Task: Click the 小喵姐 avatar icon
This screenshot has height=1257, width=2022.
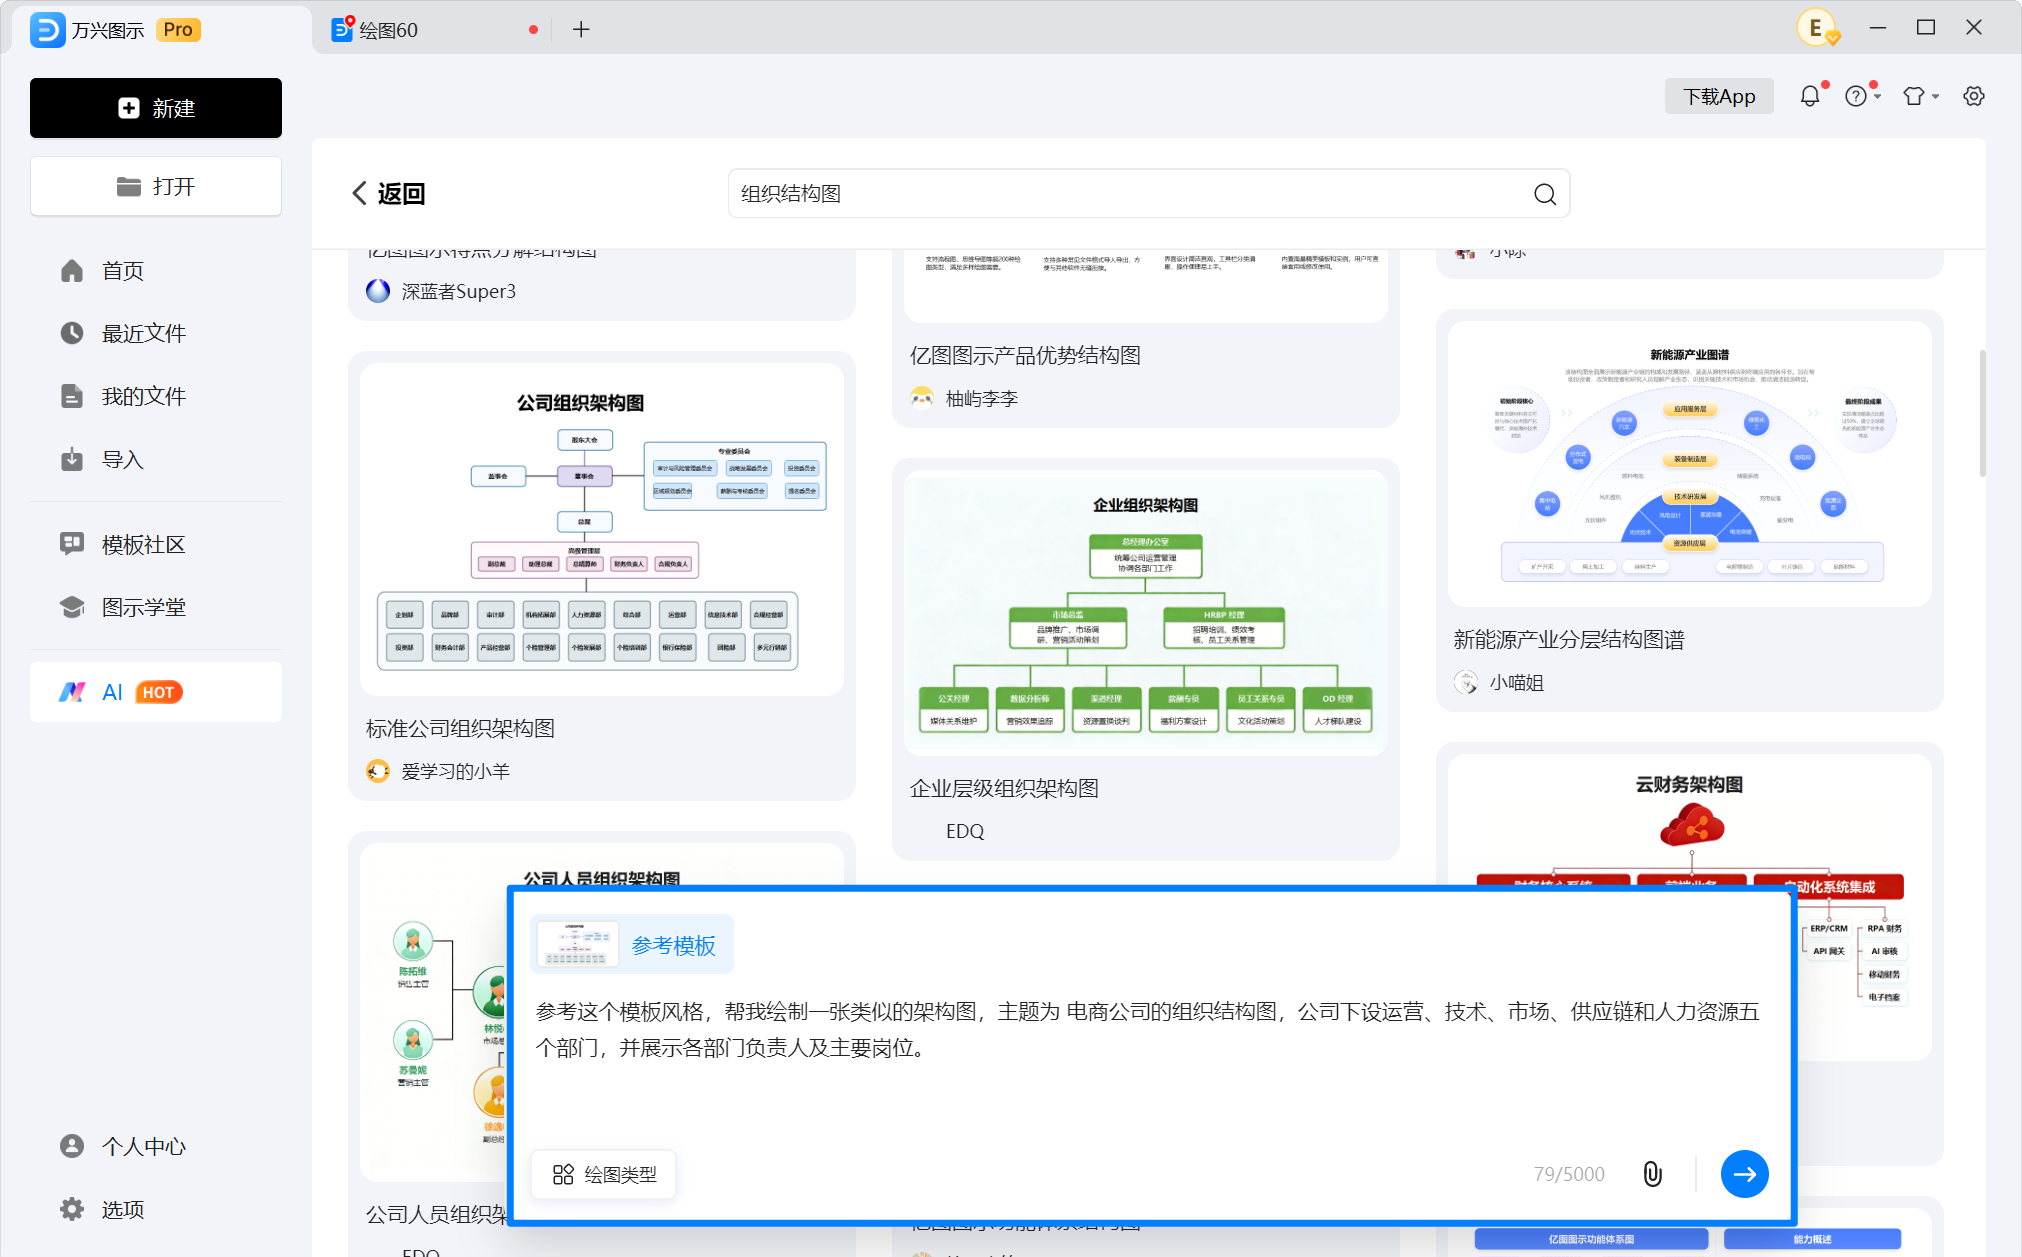Action: (x=1466, y=683)
